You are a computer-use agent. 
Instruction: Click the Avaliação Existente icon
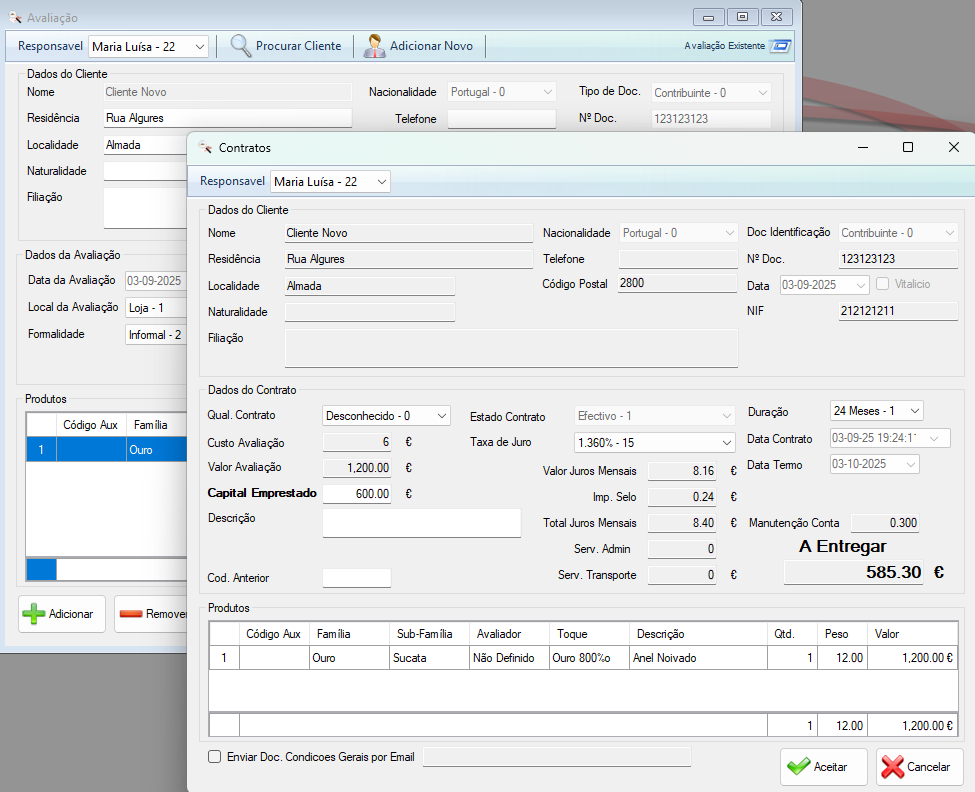click(780, 46)
